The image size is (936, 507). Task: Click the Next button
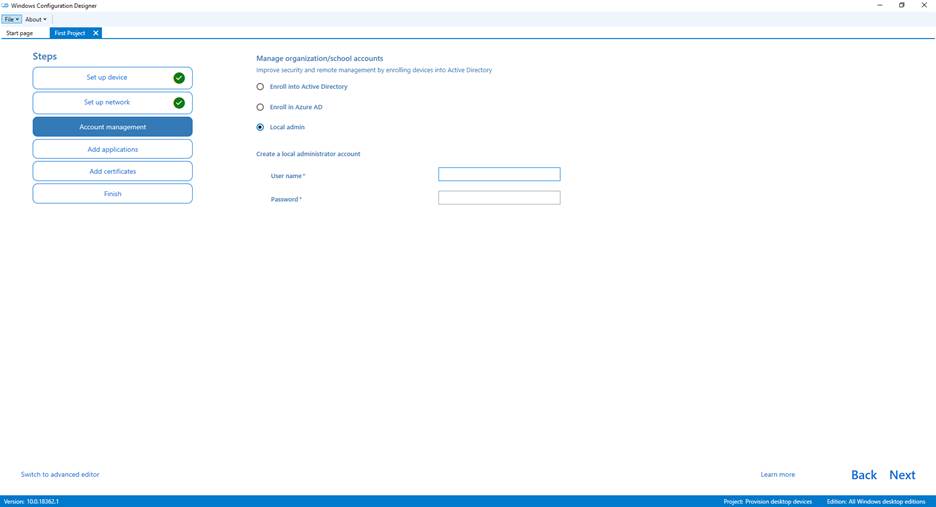click(x=902, y=475)
